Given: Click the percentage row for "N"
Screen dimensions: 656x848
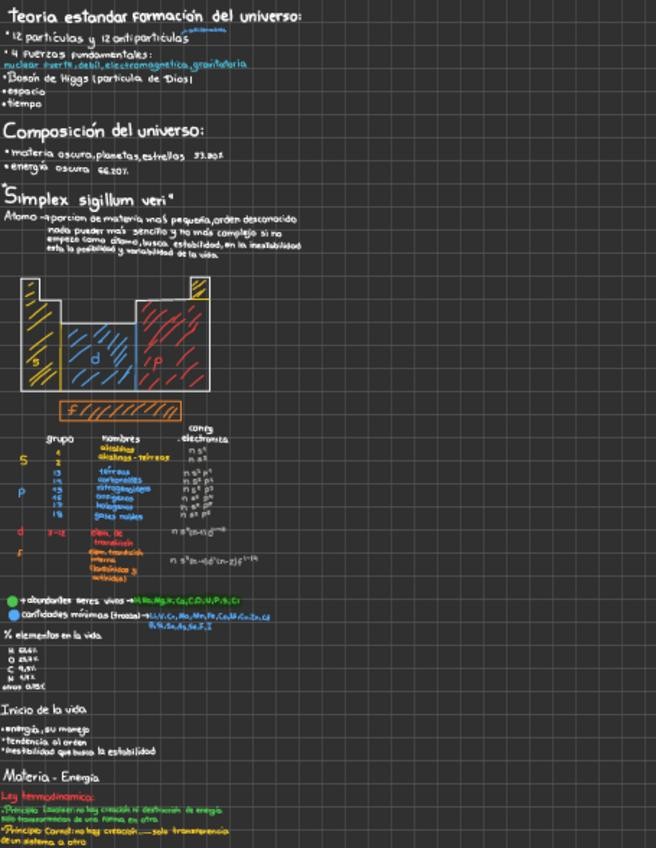Looking at the screenshot, I should pos(22,678).
